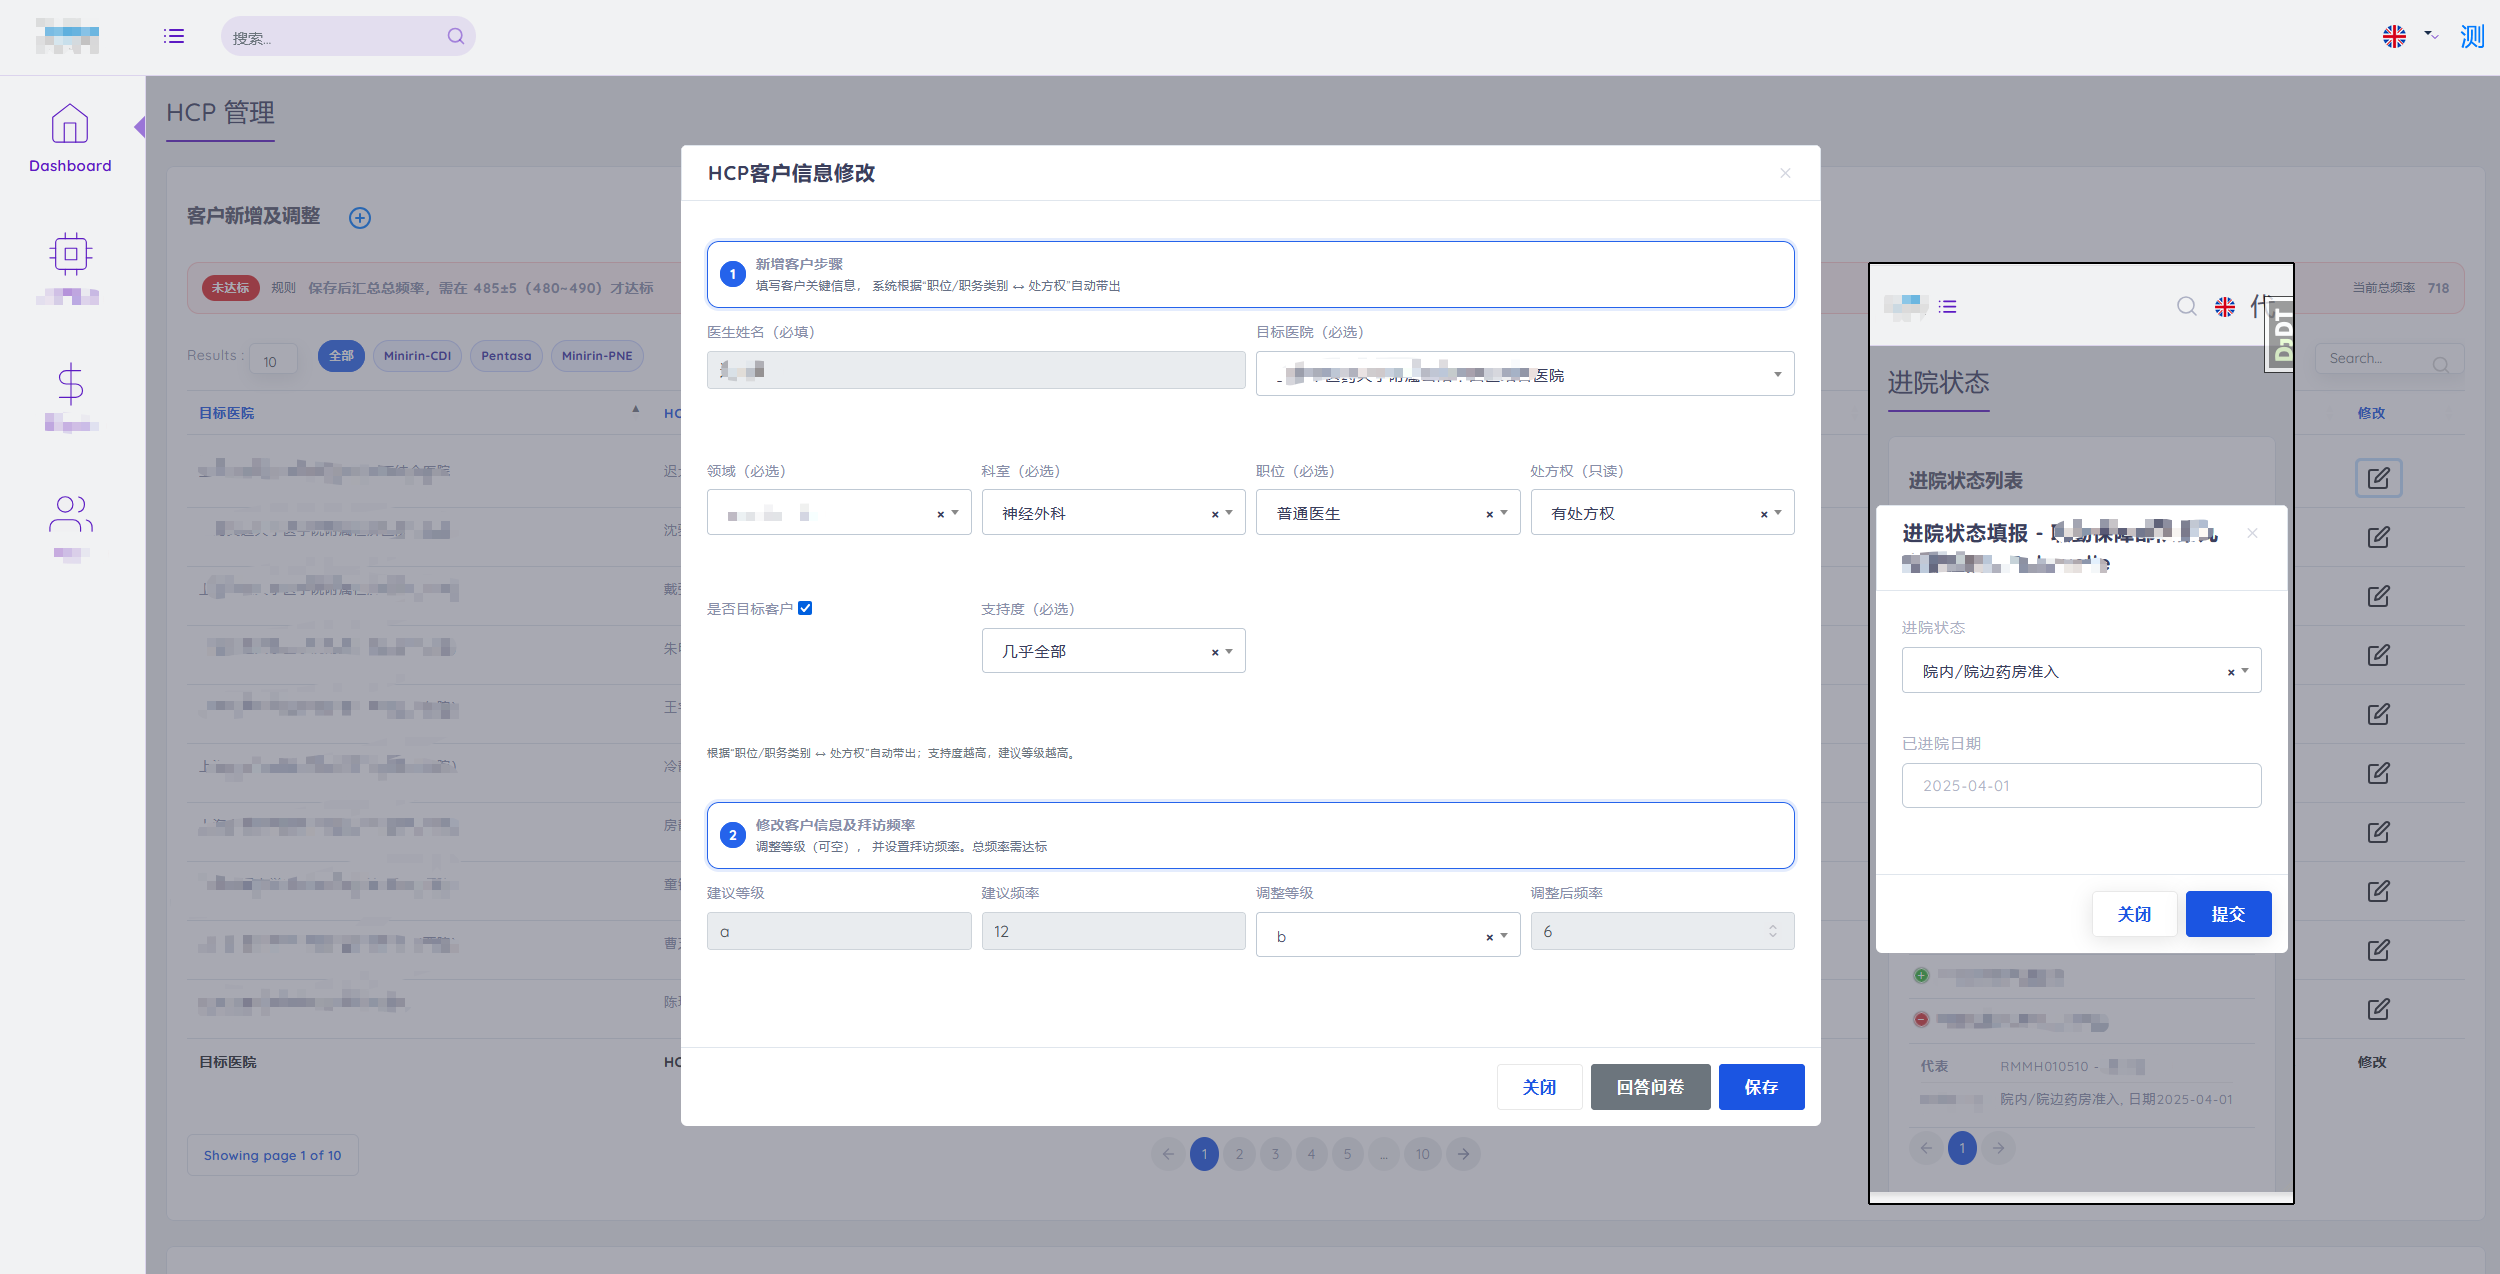Toggle 是否目标客户 checkbox
Viewport: 2500px width, 1274px height.
(x=805, y=608)
